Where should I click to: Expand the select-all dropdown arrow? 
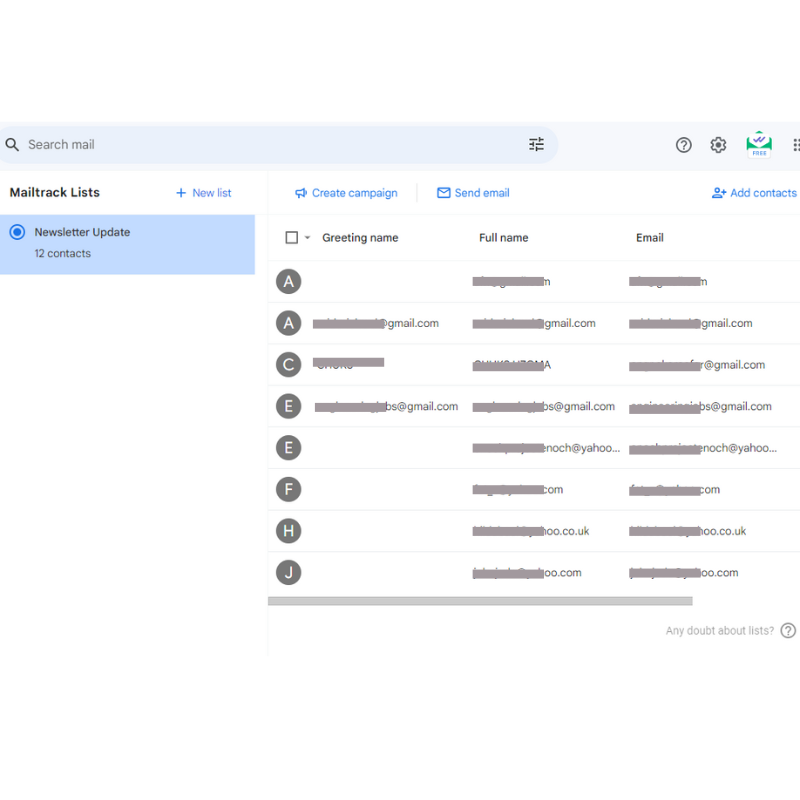point(307,238)
